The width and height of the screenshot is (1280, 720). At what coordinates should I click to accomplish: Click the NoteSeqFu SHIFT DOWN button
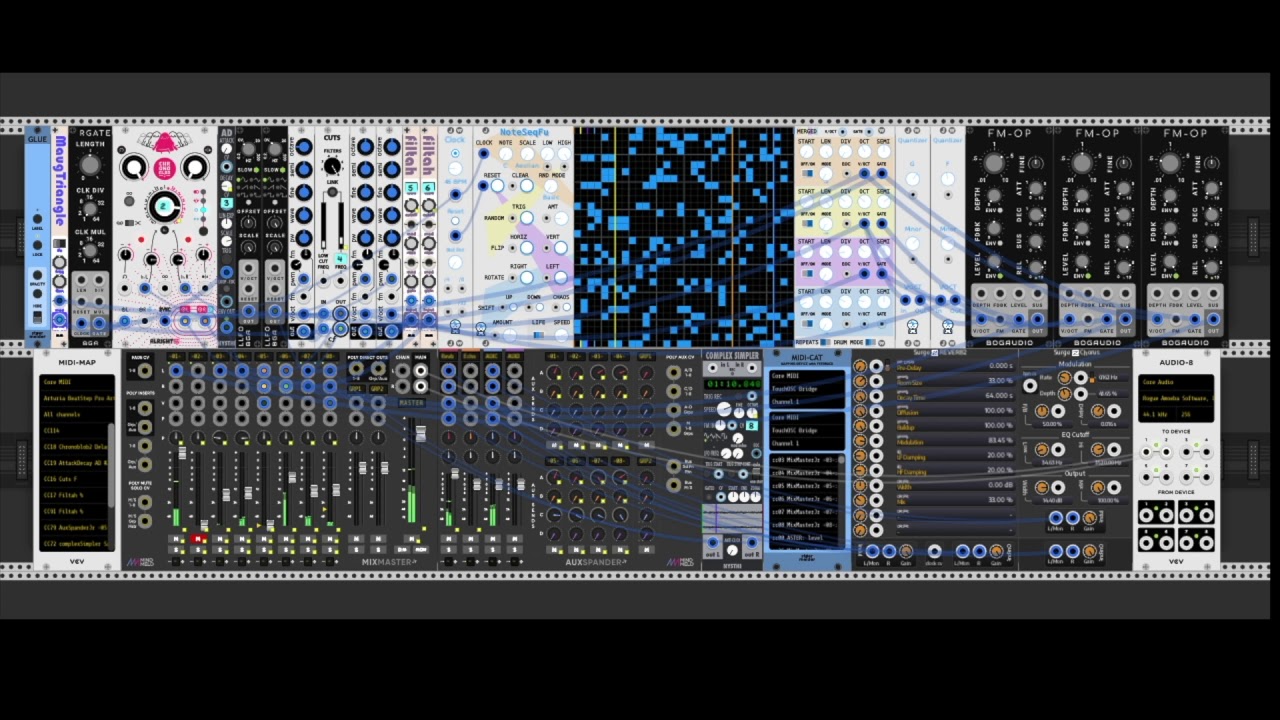[539, 307]
